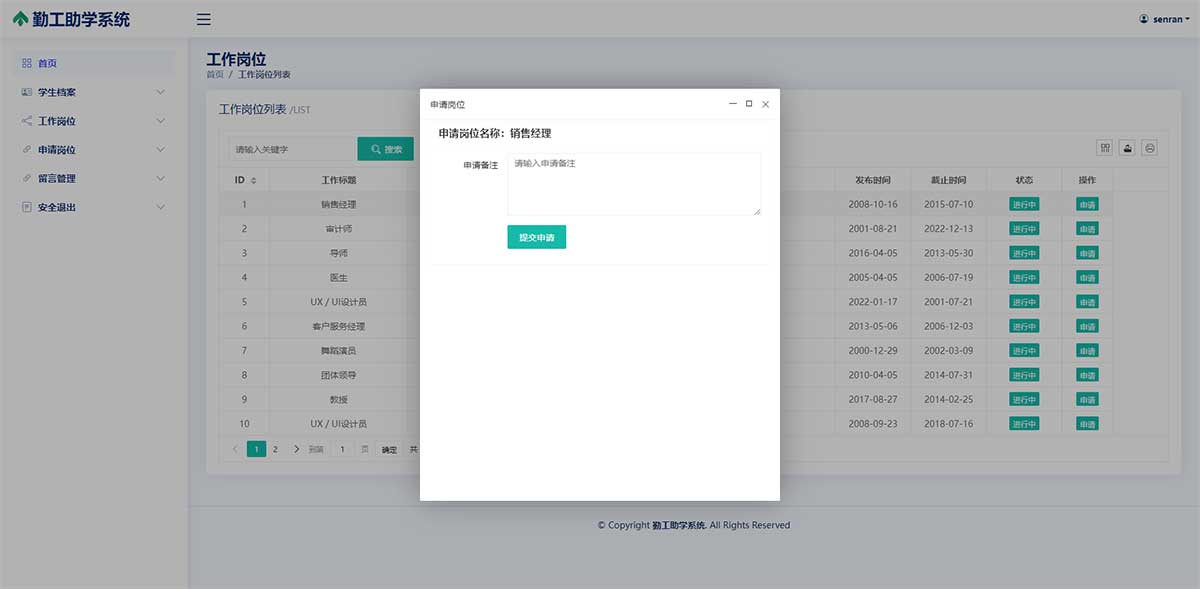Click the 勤工助学系统 logo in header

71,19
